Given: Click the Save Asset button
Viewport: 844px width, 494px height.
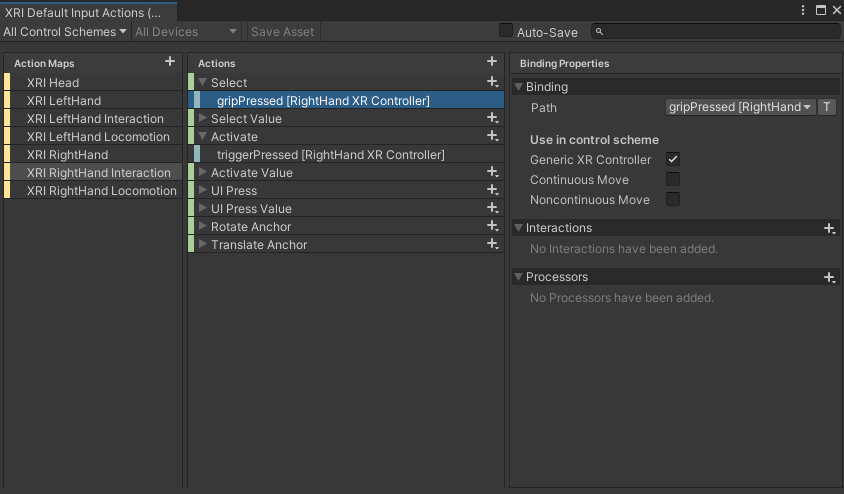Looking at the screenshot, I should pos(283,32).
